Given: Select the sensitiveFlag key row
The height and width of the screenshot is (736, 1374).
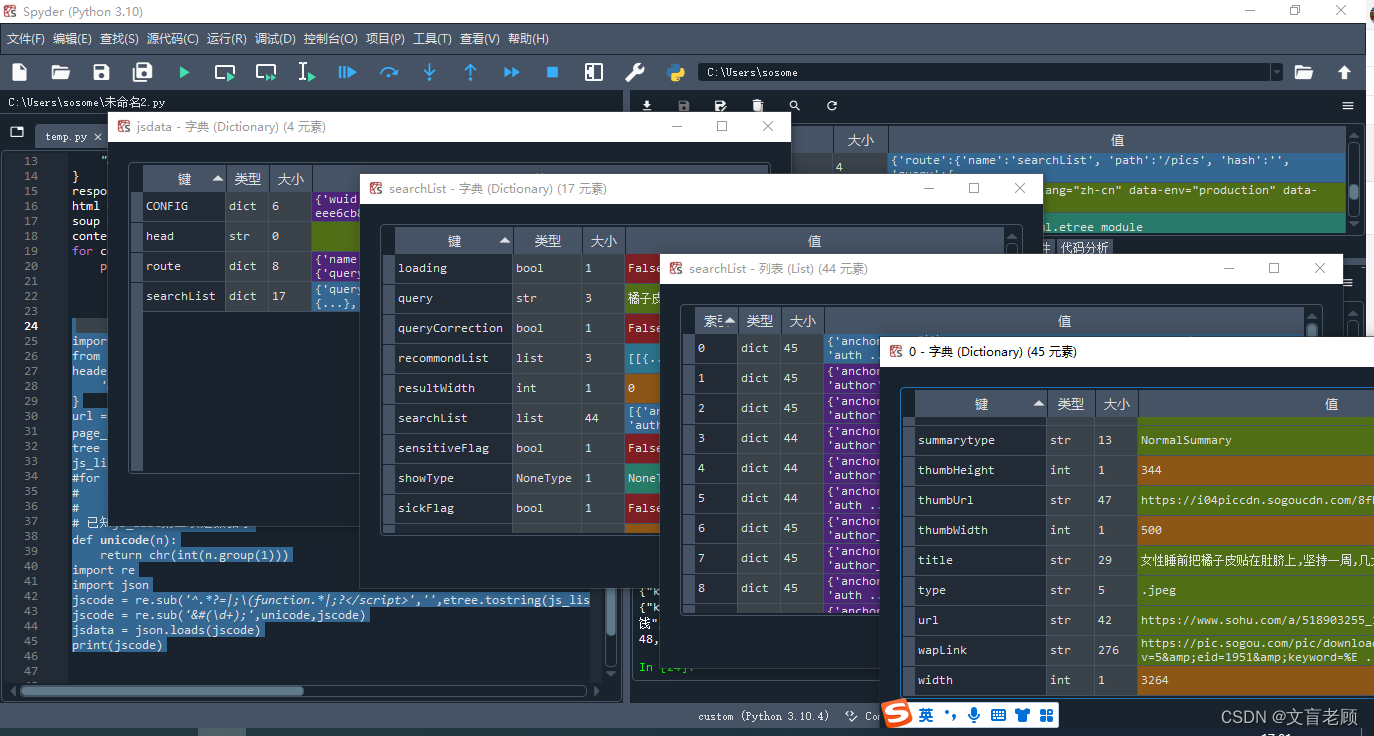Looking at the screenshot, I should coord(455,448).
